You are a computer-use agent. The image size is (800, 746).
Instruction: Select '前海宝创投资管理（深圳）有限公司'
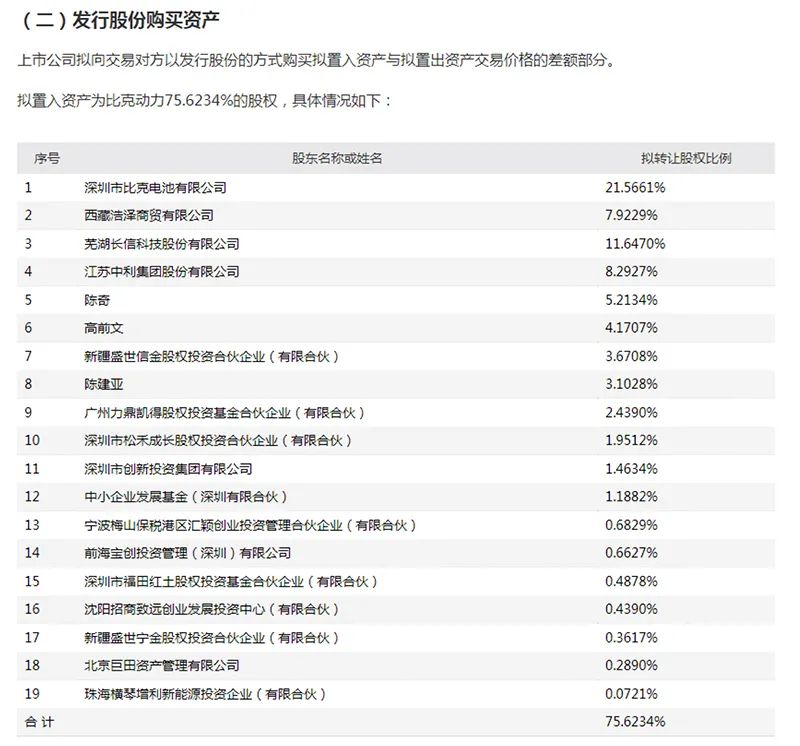coord(188,553)
